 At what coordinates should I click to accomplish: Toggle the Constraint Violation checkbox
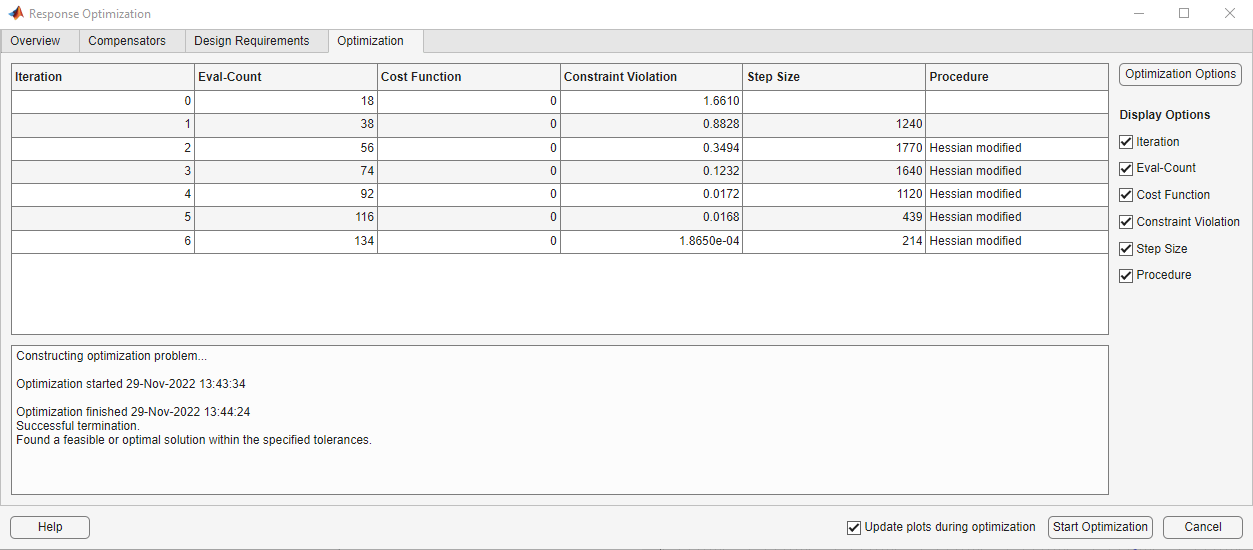coord(1126,222)
